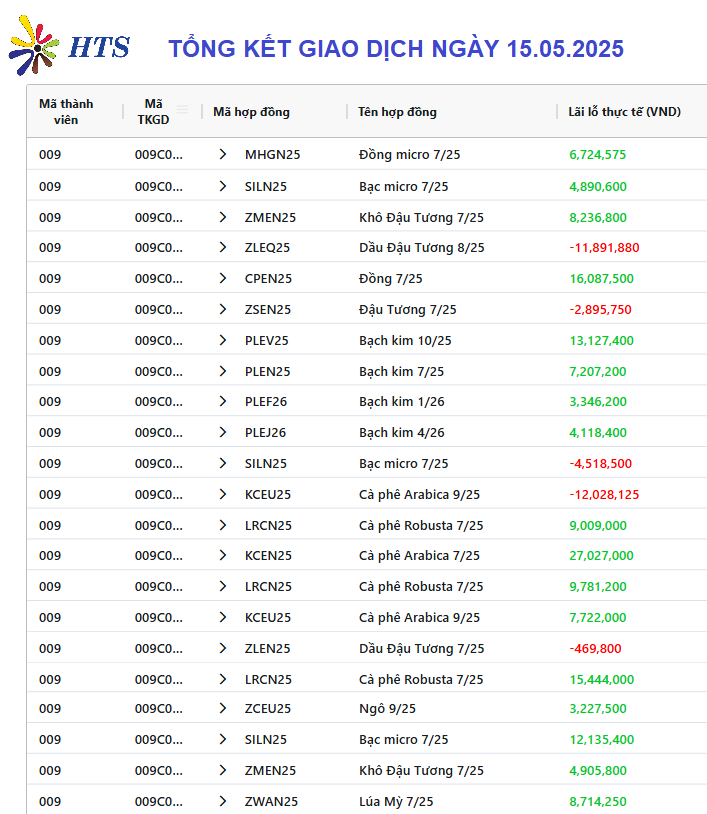The image size is (707, 814).
Task: Click the profit value 3,346,200
Action: pyautogui.click(x=598, y=402)
